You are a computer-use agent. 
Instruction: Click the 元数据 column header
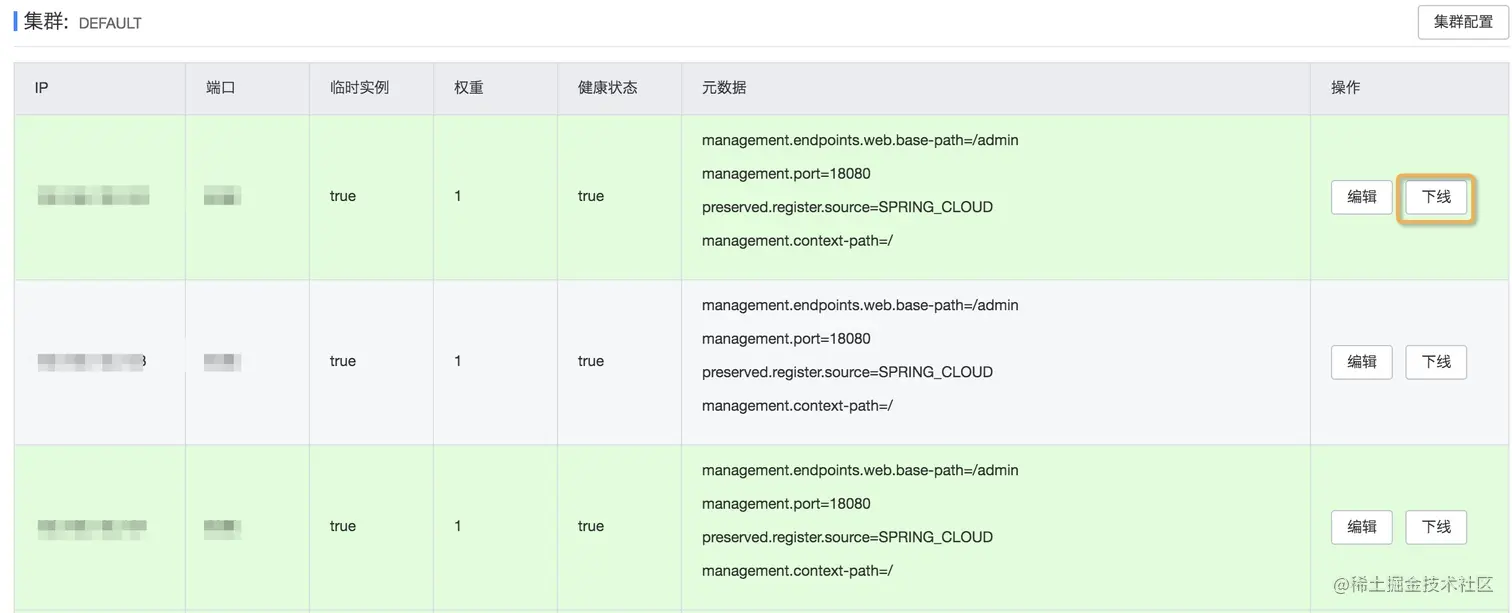(724, 88)
